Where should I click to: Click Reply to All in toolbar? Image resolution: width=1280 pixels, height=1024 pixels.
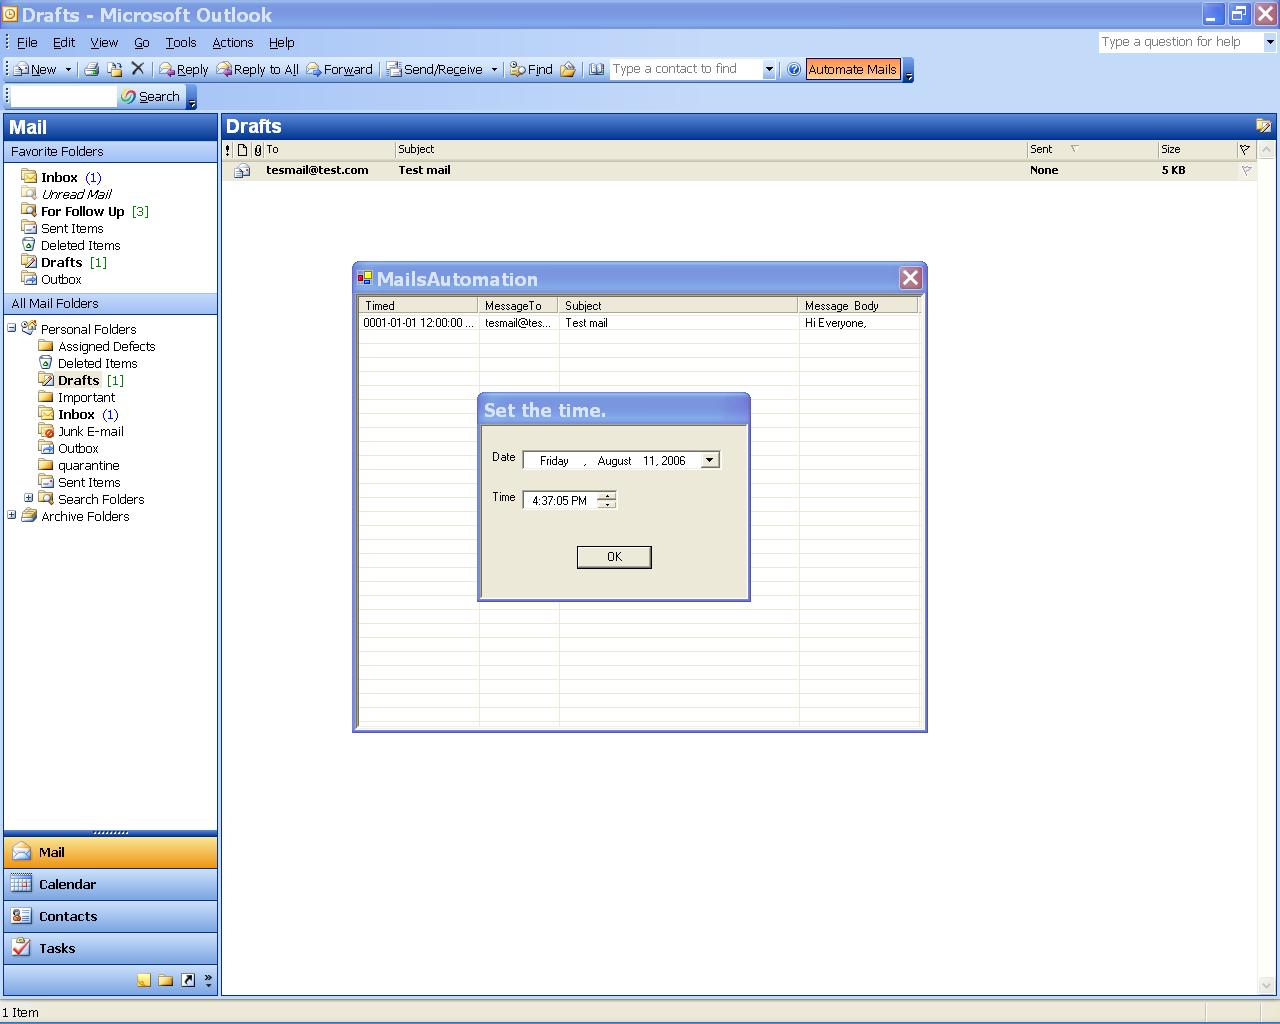click(258, 69)
